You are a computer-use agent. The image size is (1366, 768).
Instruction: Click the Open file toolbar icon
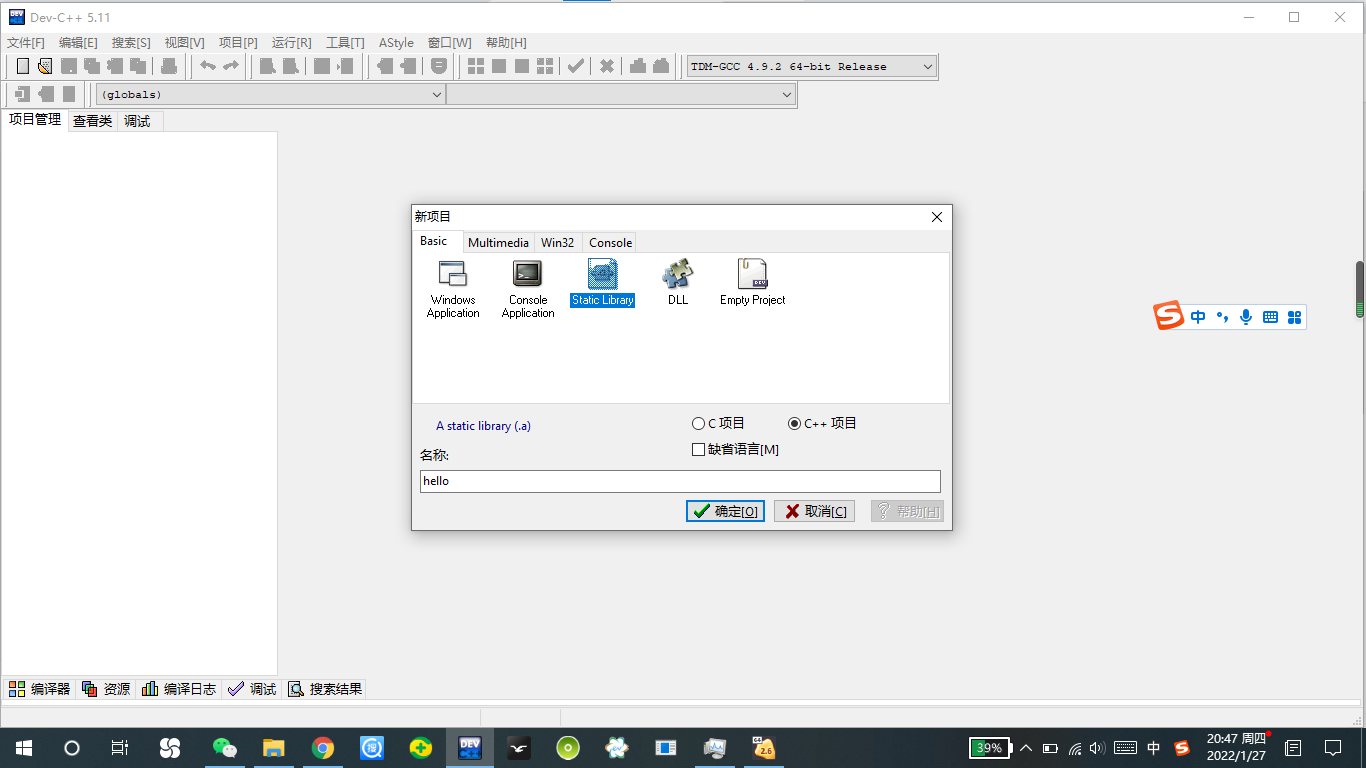[x=45, y=66]
